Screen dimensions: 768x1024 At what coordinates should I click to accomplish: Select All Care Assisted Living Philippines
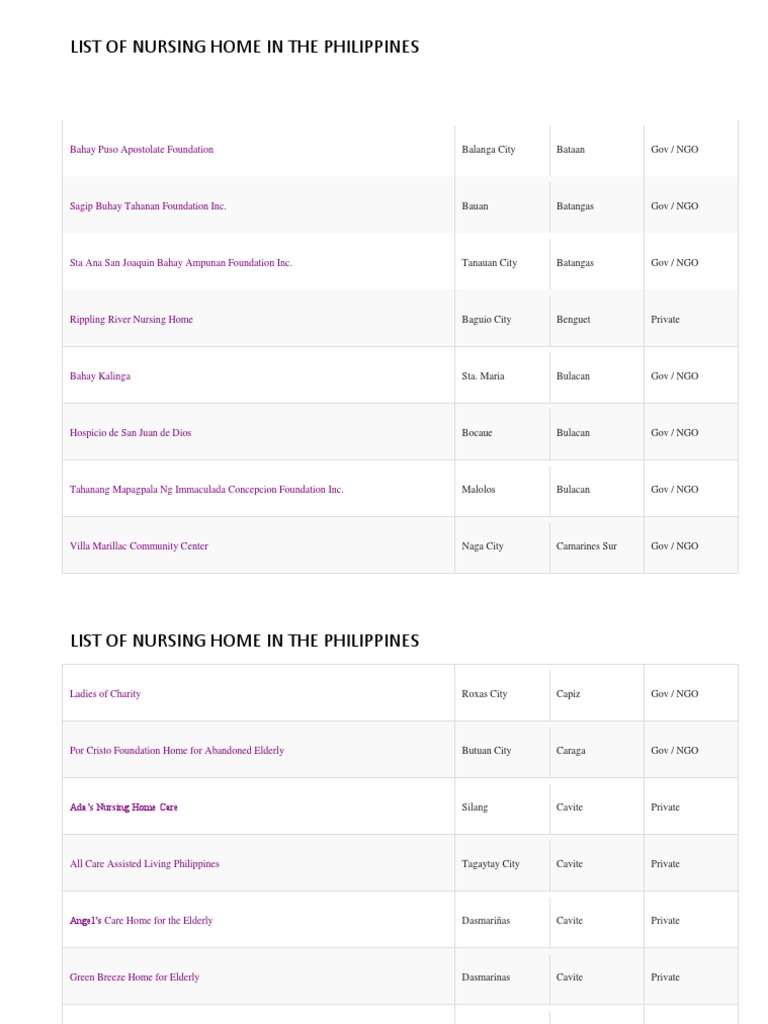click(x=144, y=864)
